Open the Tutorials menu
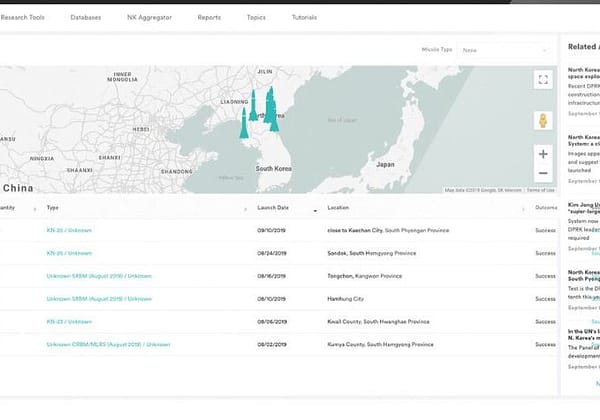Image resolution: width=600 pixels, height=420 pixels. click(304, 17)
